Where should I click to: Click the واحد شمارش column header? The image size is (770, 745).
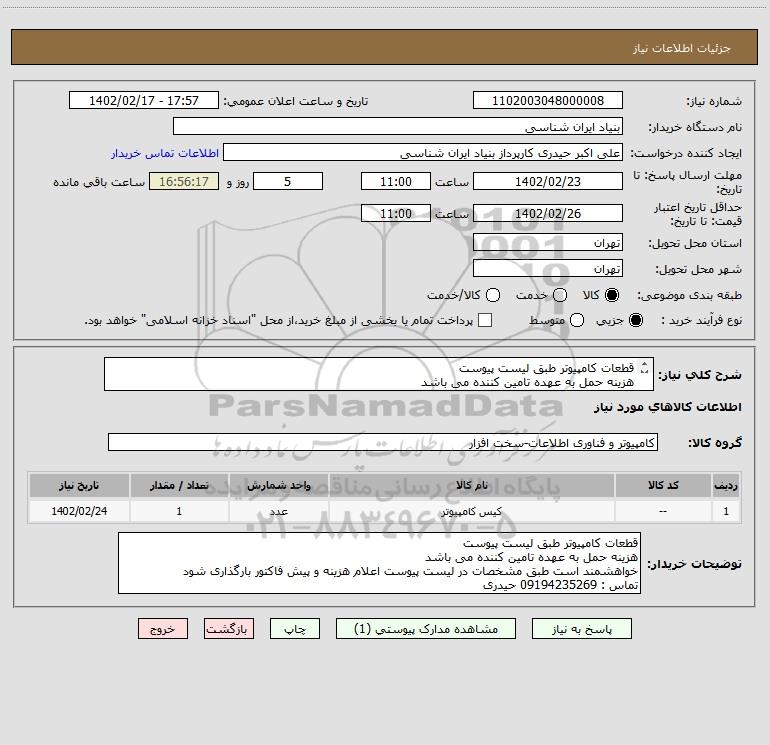(x=278, y=485)
